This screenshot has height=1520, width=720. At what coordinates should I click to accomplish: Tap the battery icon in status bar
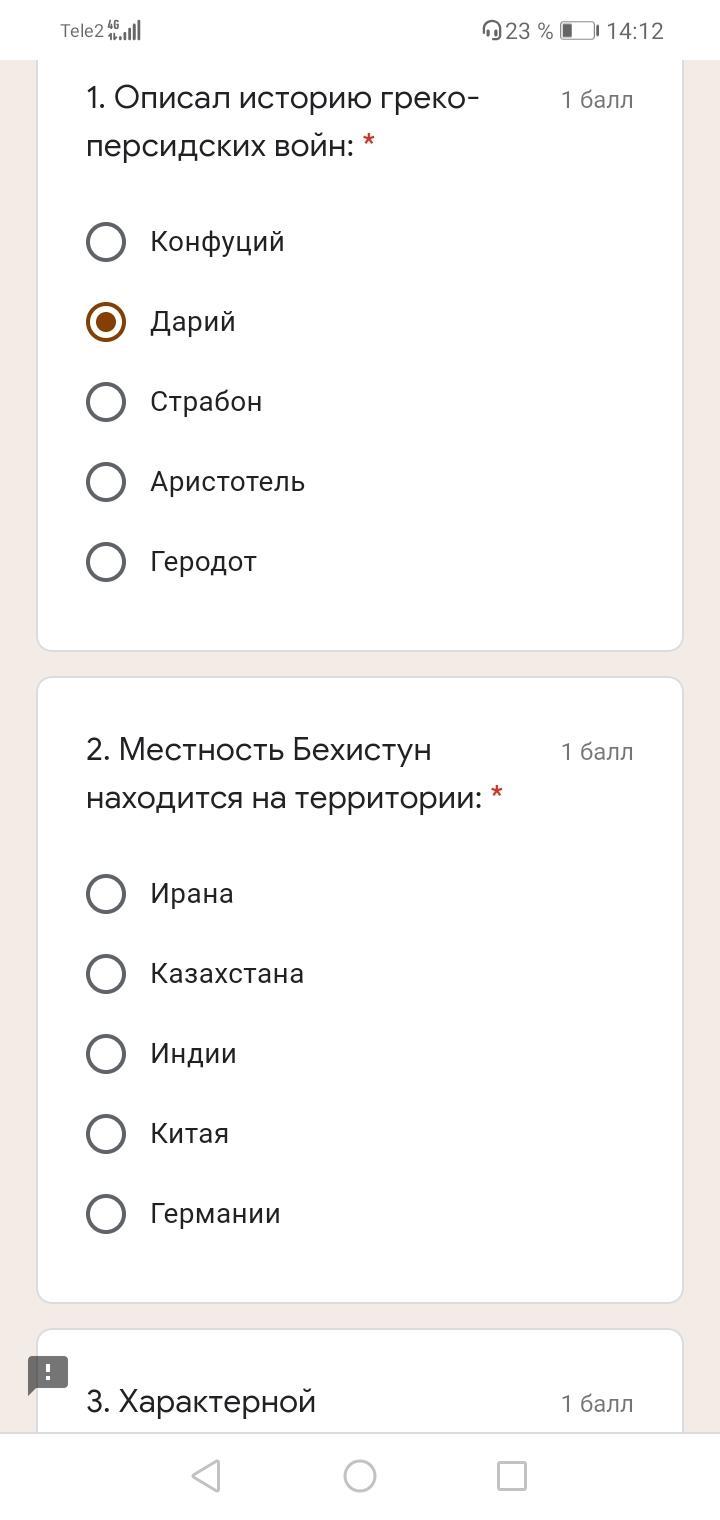(579, 31)
